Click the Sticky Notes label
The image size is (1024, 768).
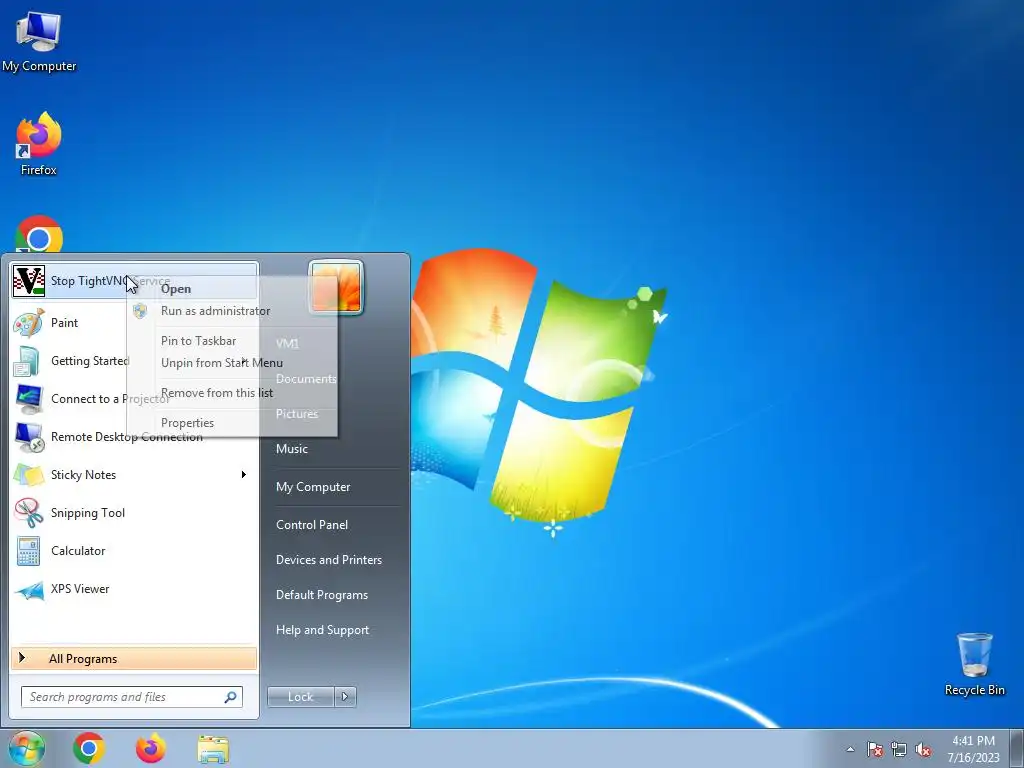pyautogui.click(x=83, y=475)
